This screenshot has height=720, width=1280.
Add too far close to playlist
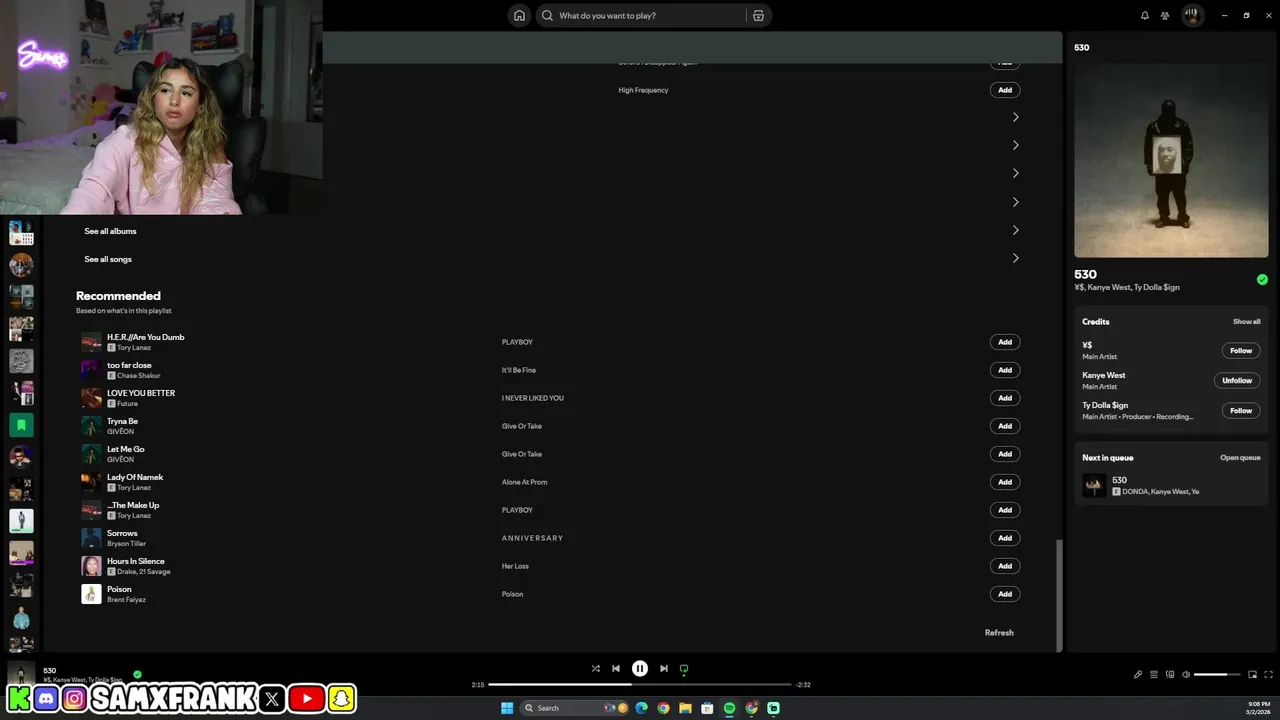pos(1005,370)
